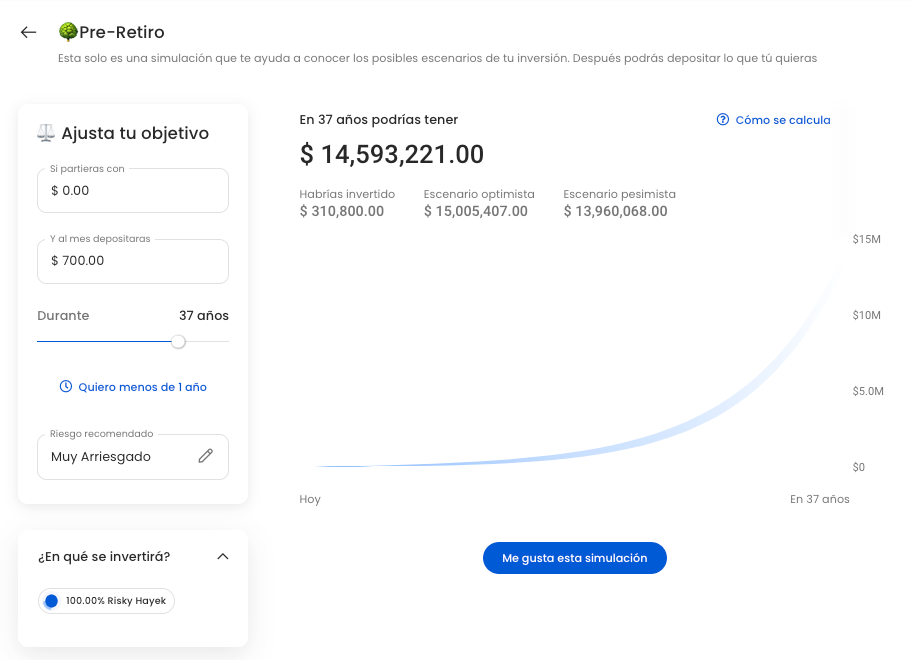Click the projected amount $ 14,593,221.00

coord(392,155)
